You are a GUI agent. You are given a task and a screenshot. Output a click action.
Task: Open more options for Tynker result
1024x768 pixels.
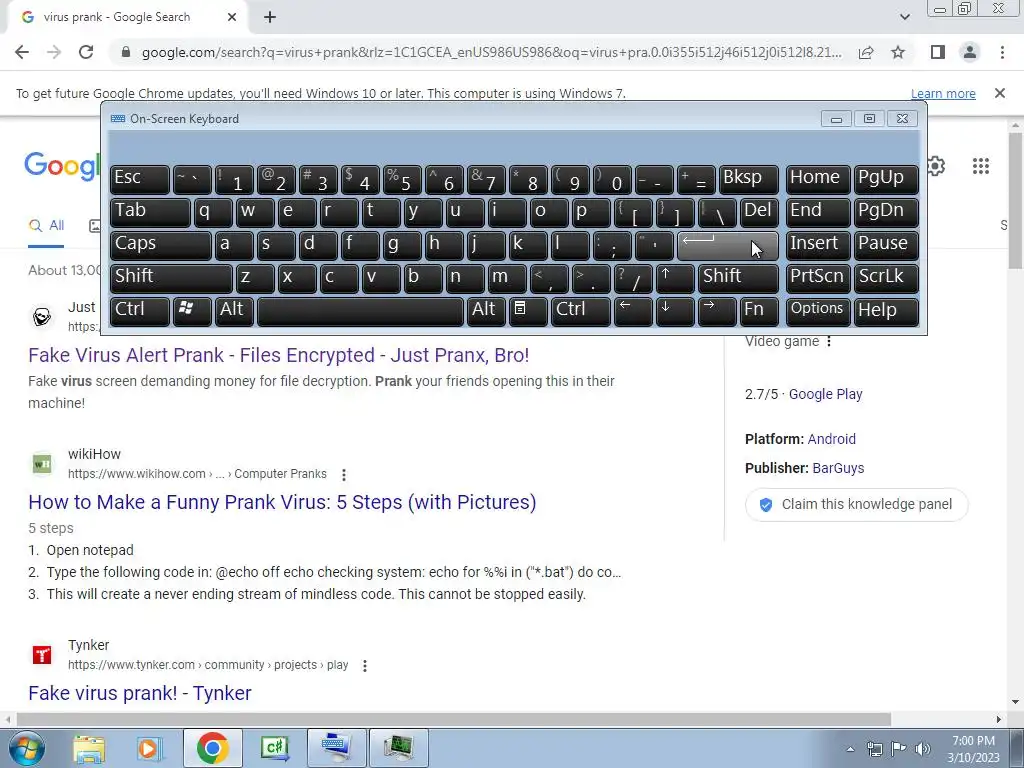[x=365, y=666]
